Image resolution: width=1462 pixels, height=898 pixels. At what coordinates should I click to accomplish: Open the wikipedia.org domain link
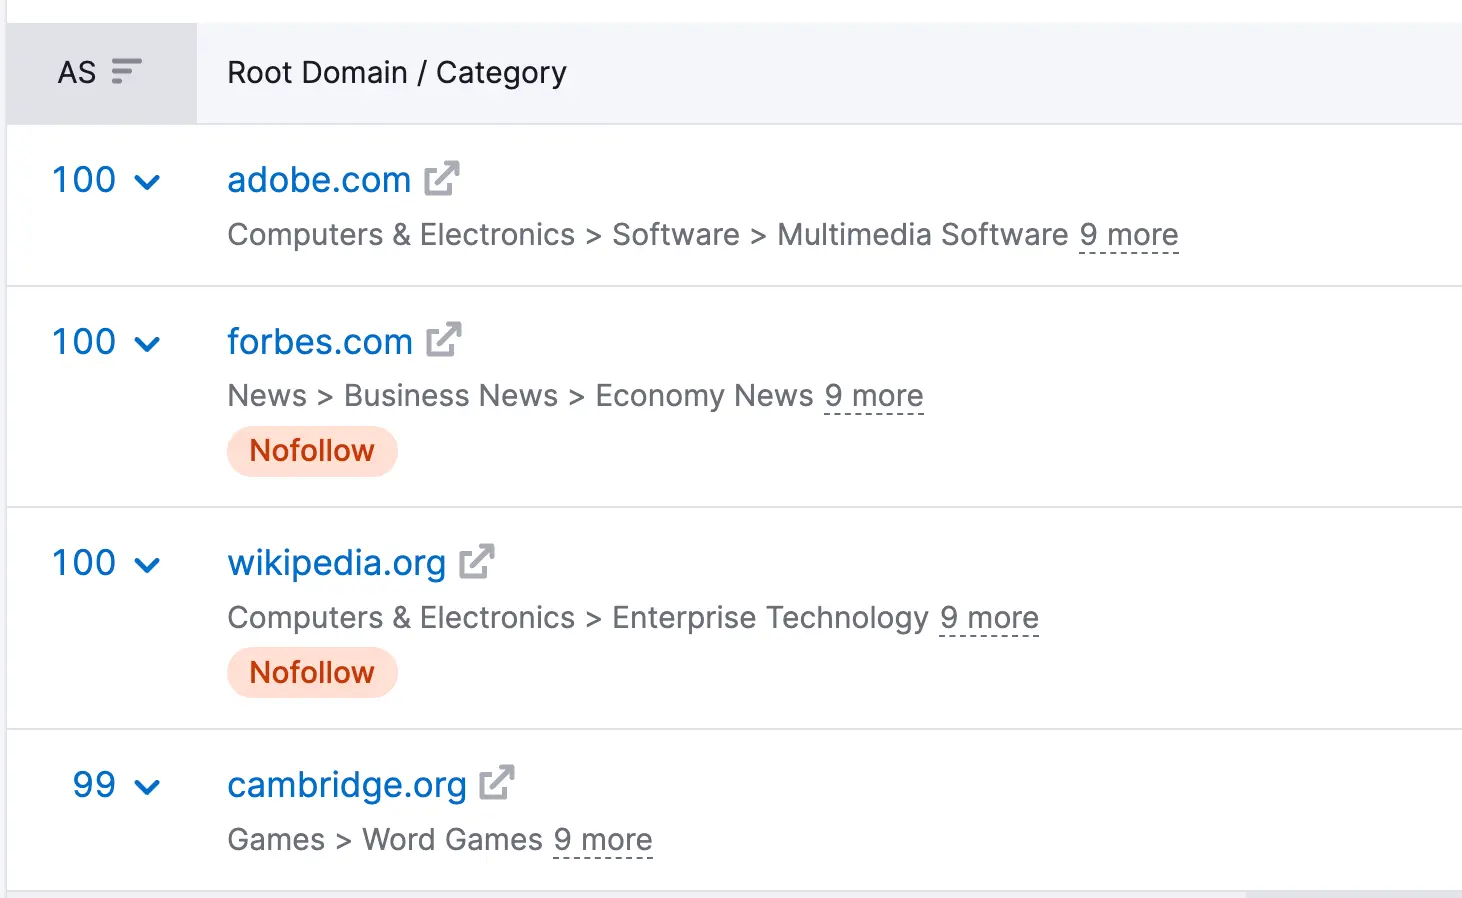(x=337, y=563)
